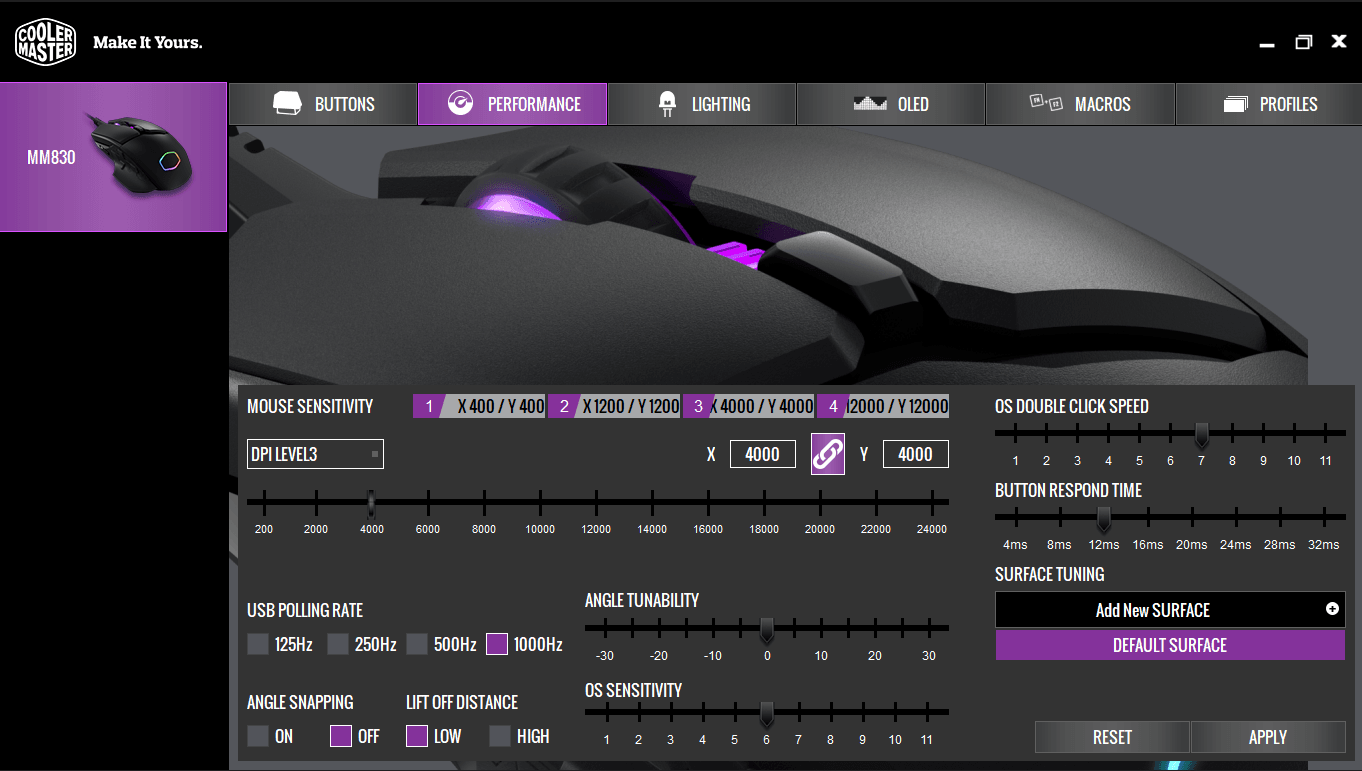This screenshot has height=771, width=1362.
Task: Click the X DPI value field
Action: [763, 454]
